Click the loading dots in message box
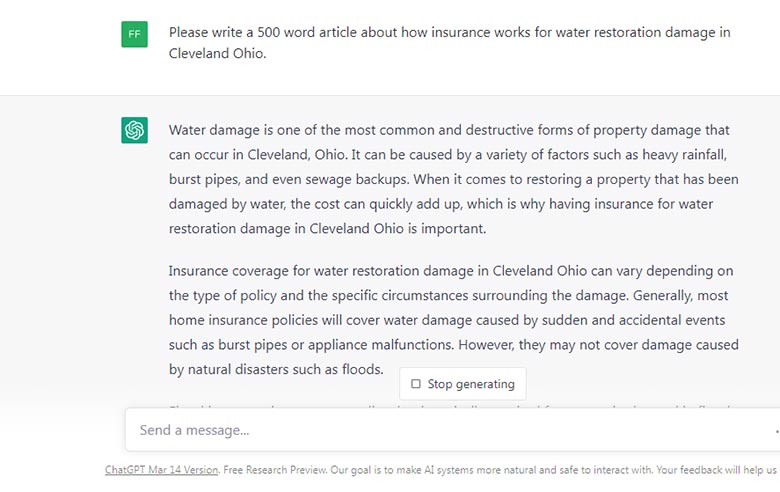The image size is (780, 492). 776,431
